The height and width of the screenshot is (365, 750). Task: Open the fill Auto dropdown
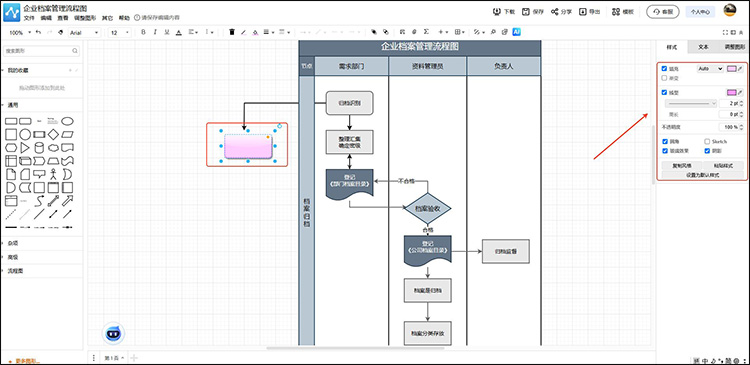(x=710, y=69)
